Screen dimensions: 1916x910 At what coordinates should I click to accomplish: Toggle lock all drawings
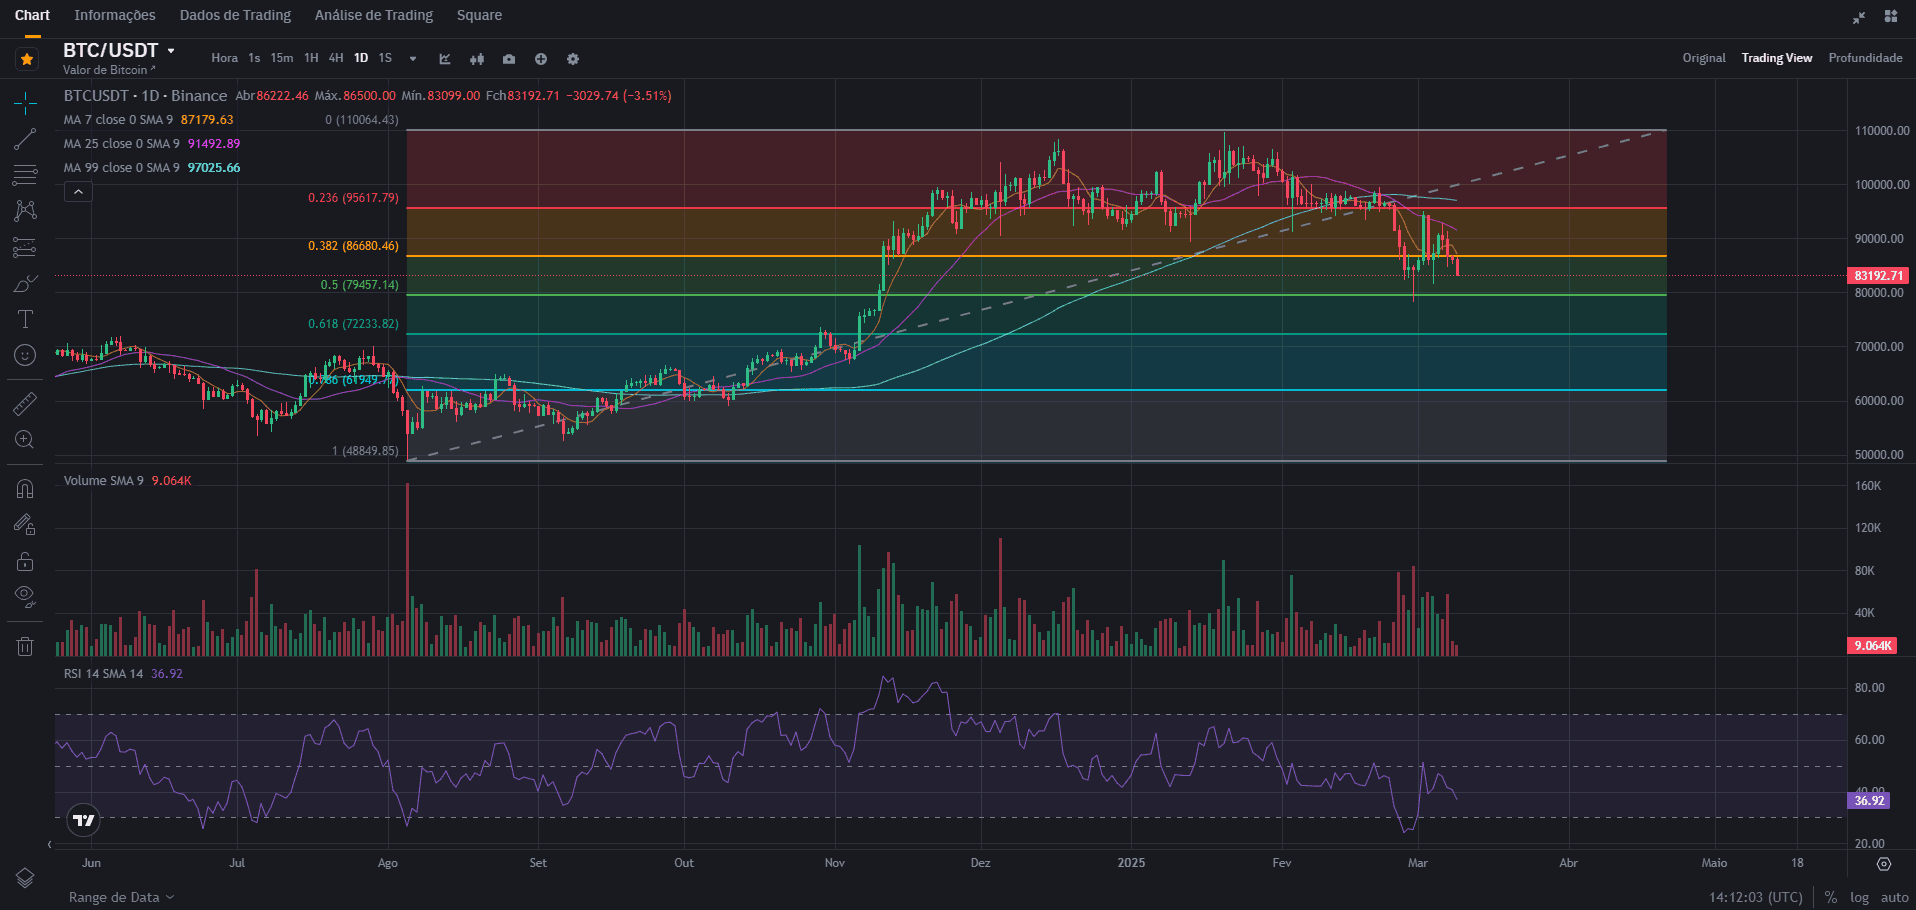pos(26,561)
